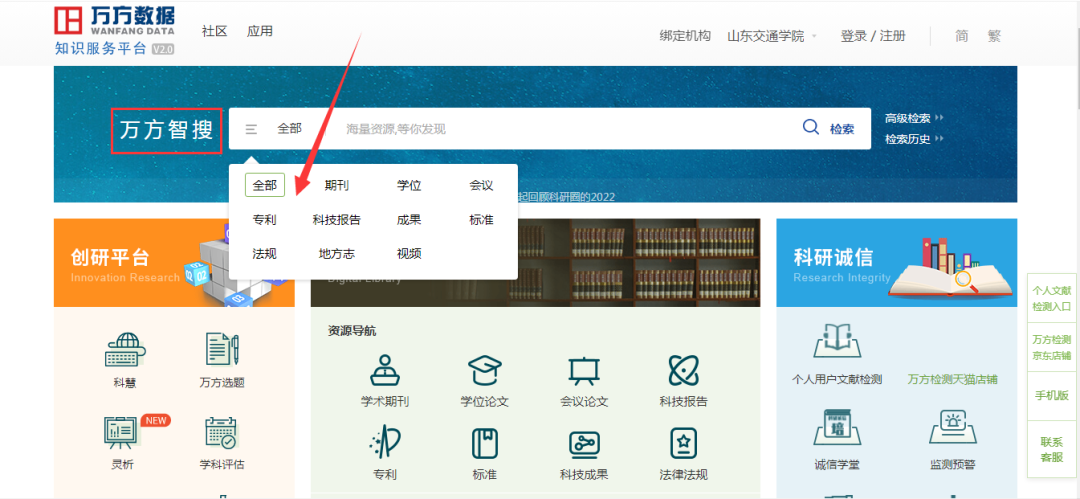The image size is (1080, 499).
Task: Choose 地方志 from the dropdown menu
Action: coord(337,254)
